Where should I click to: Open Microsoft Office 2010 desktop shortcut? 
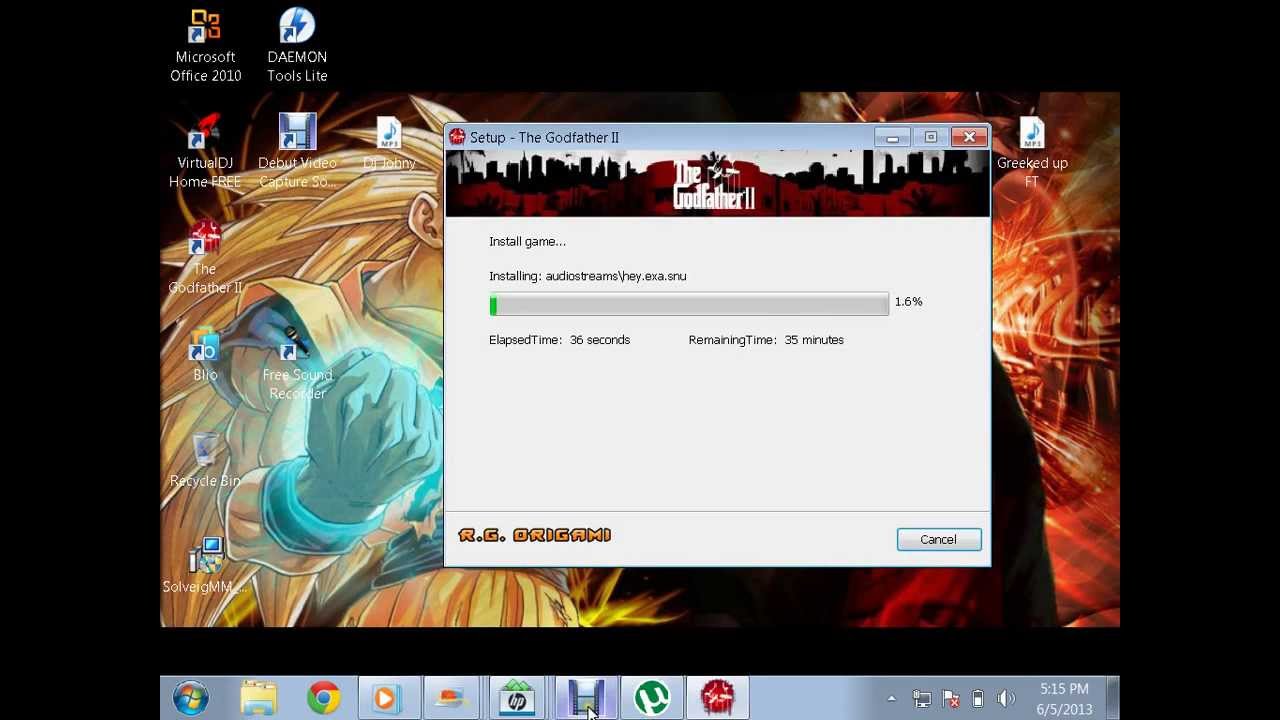[205, 45]
